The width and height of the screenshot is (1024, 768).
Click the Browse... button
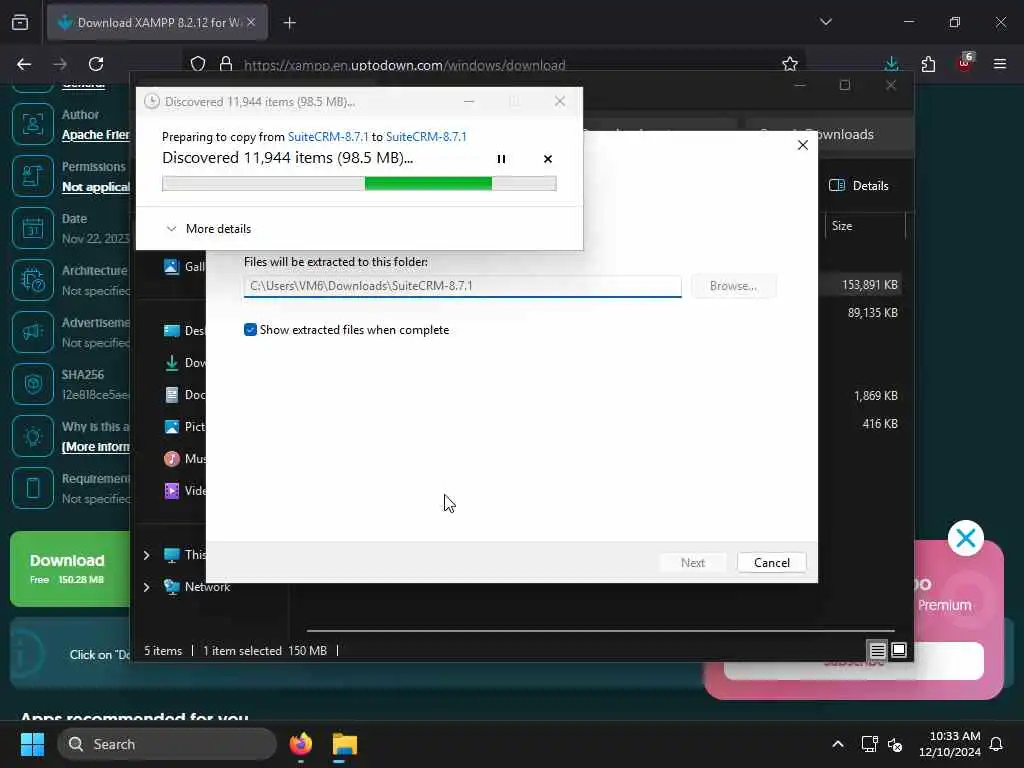733,286
